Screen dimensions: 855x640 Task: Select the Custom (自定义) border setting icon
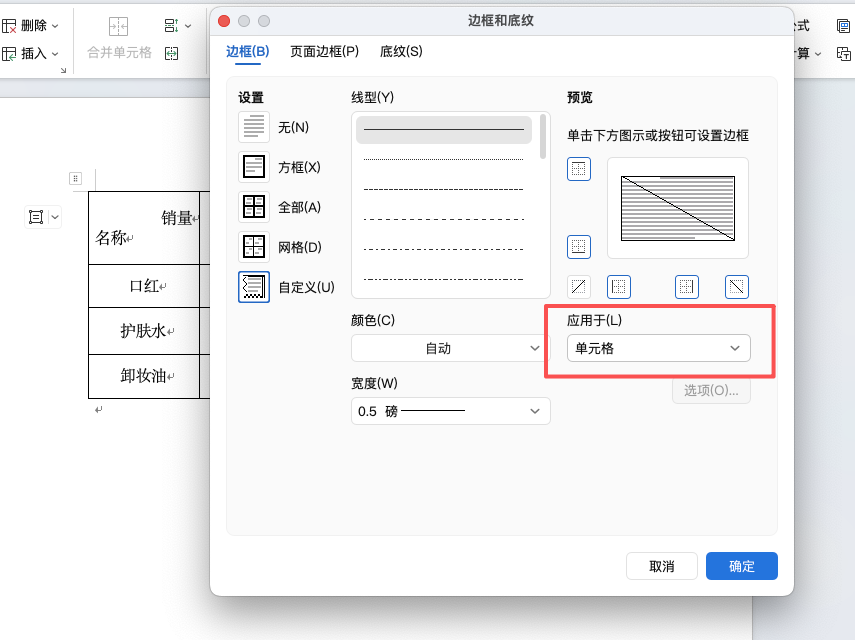pos(254,287)
